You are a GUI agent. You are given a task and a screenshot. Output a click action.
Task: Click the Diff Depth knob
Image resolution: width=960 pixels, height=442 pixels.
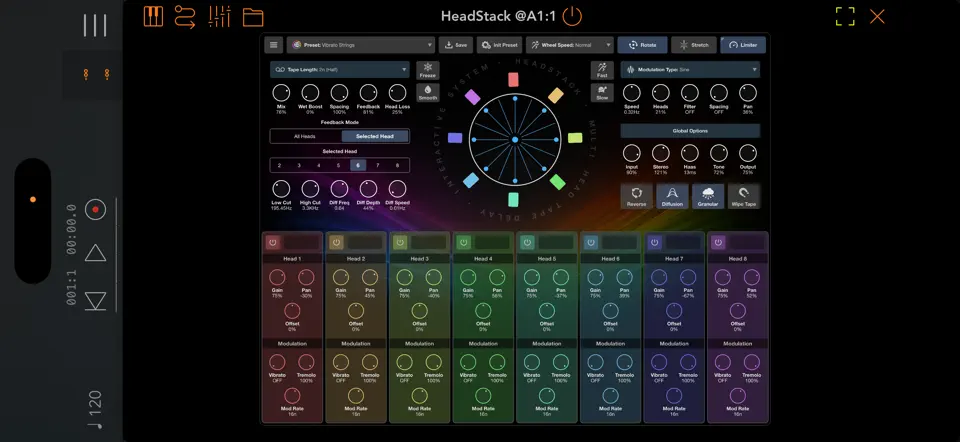pyautogui.click(x=368, y=189)
